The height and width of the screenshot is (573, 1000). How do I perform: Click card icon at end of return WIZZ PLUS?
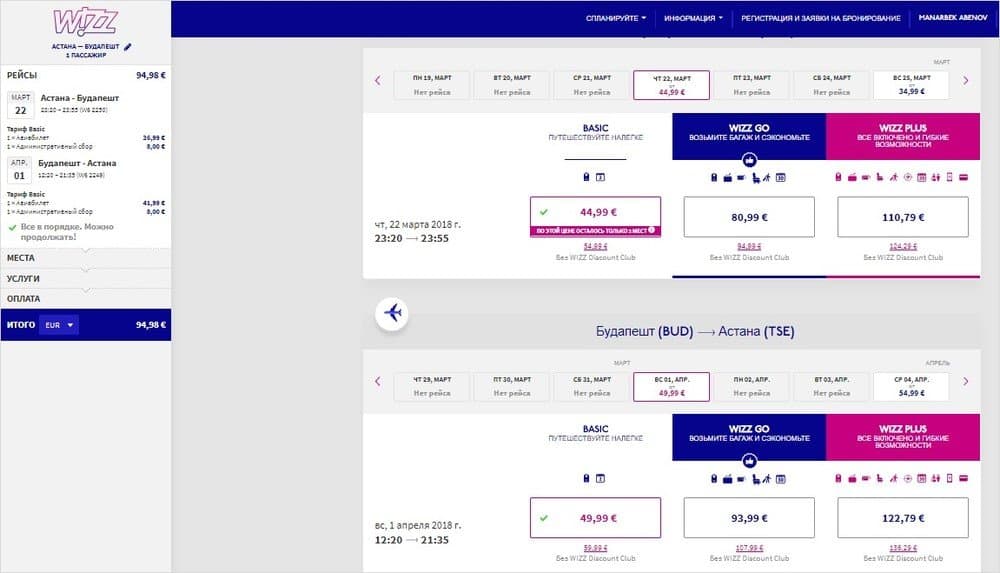[x=964, y=478]
